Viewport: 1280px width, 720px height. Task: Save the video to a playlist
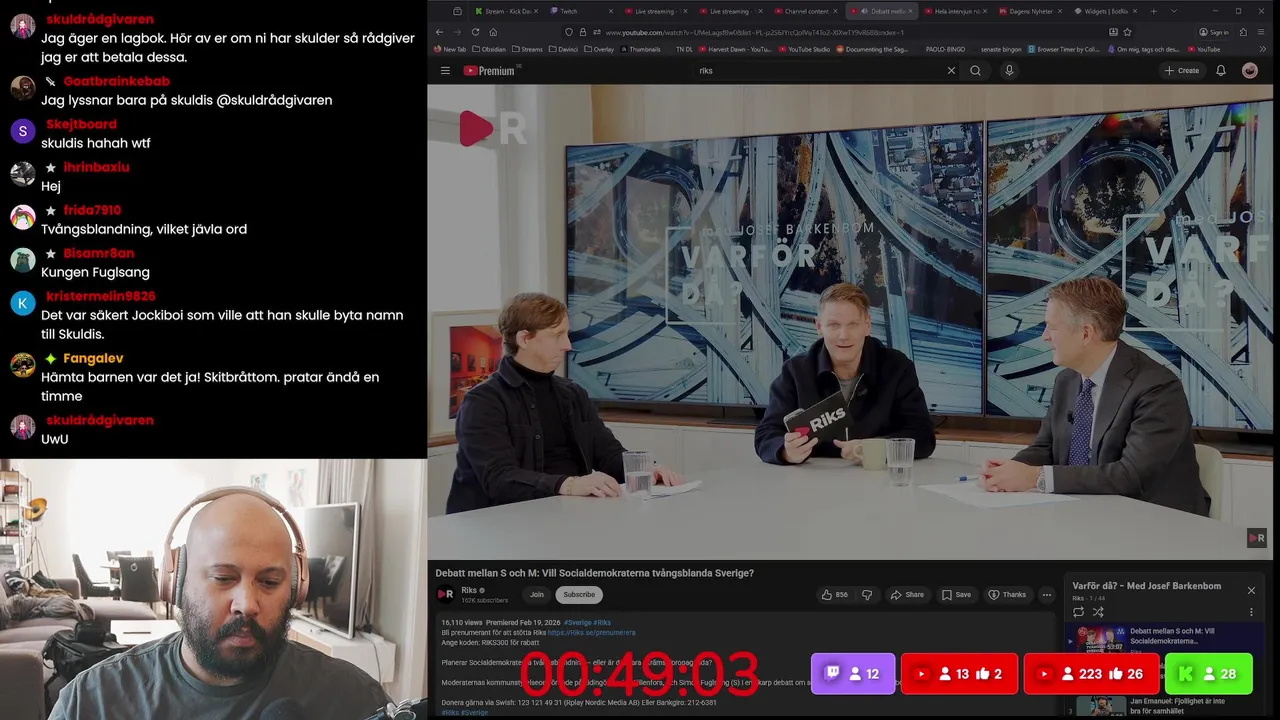(x=956, y=595)
